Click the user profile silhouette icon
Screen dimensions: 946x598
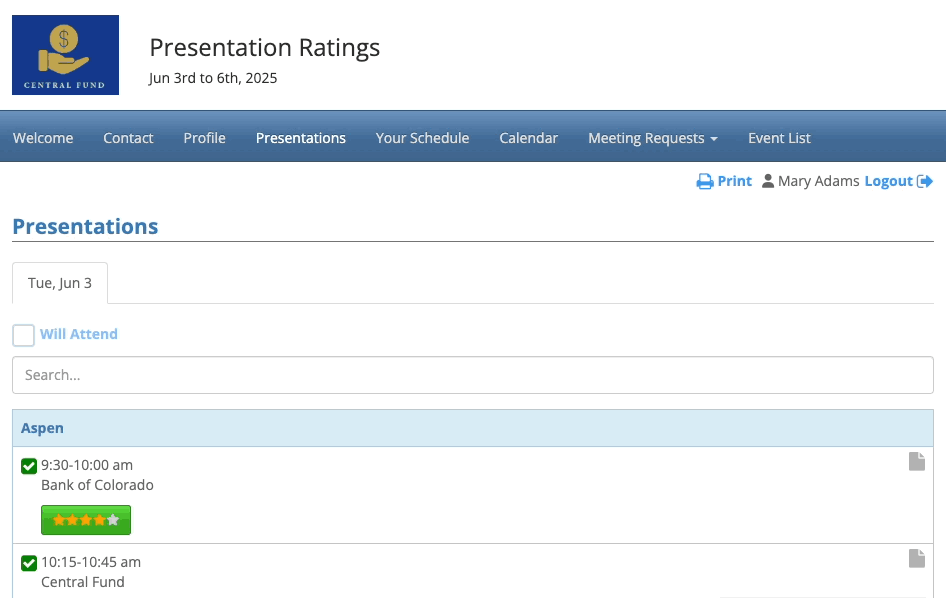pos(768,182)
